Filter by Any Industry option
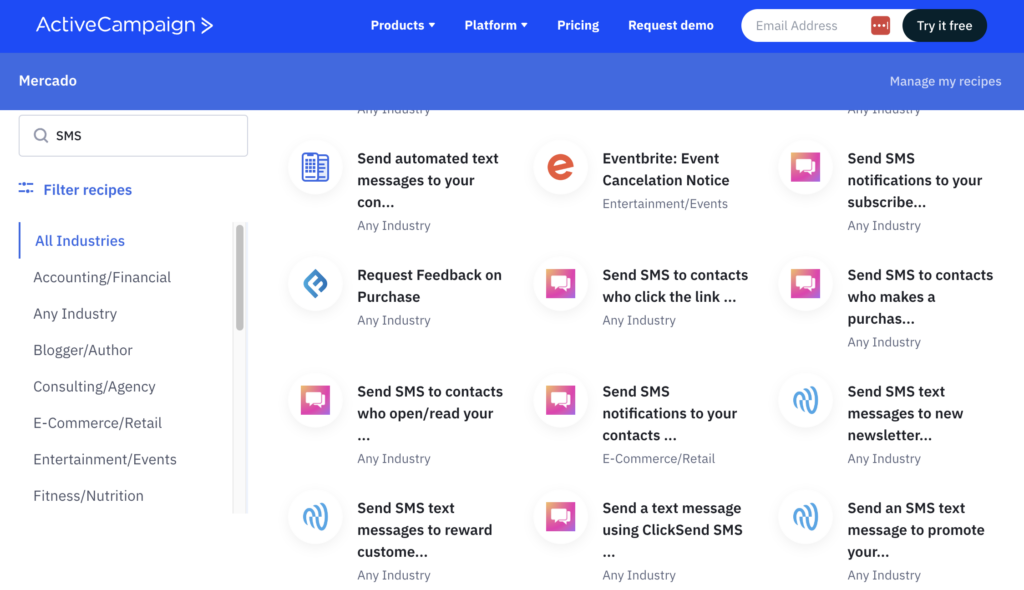 click(x=75, y=314)
